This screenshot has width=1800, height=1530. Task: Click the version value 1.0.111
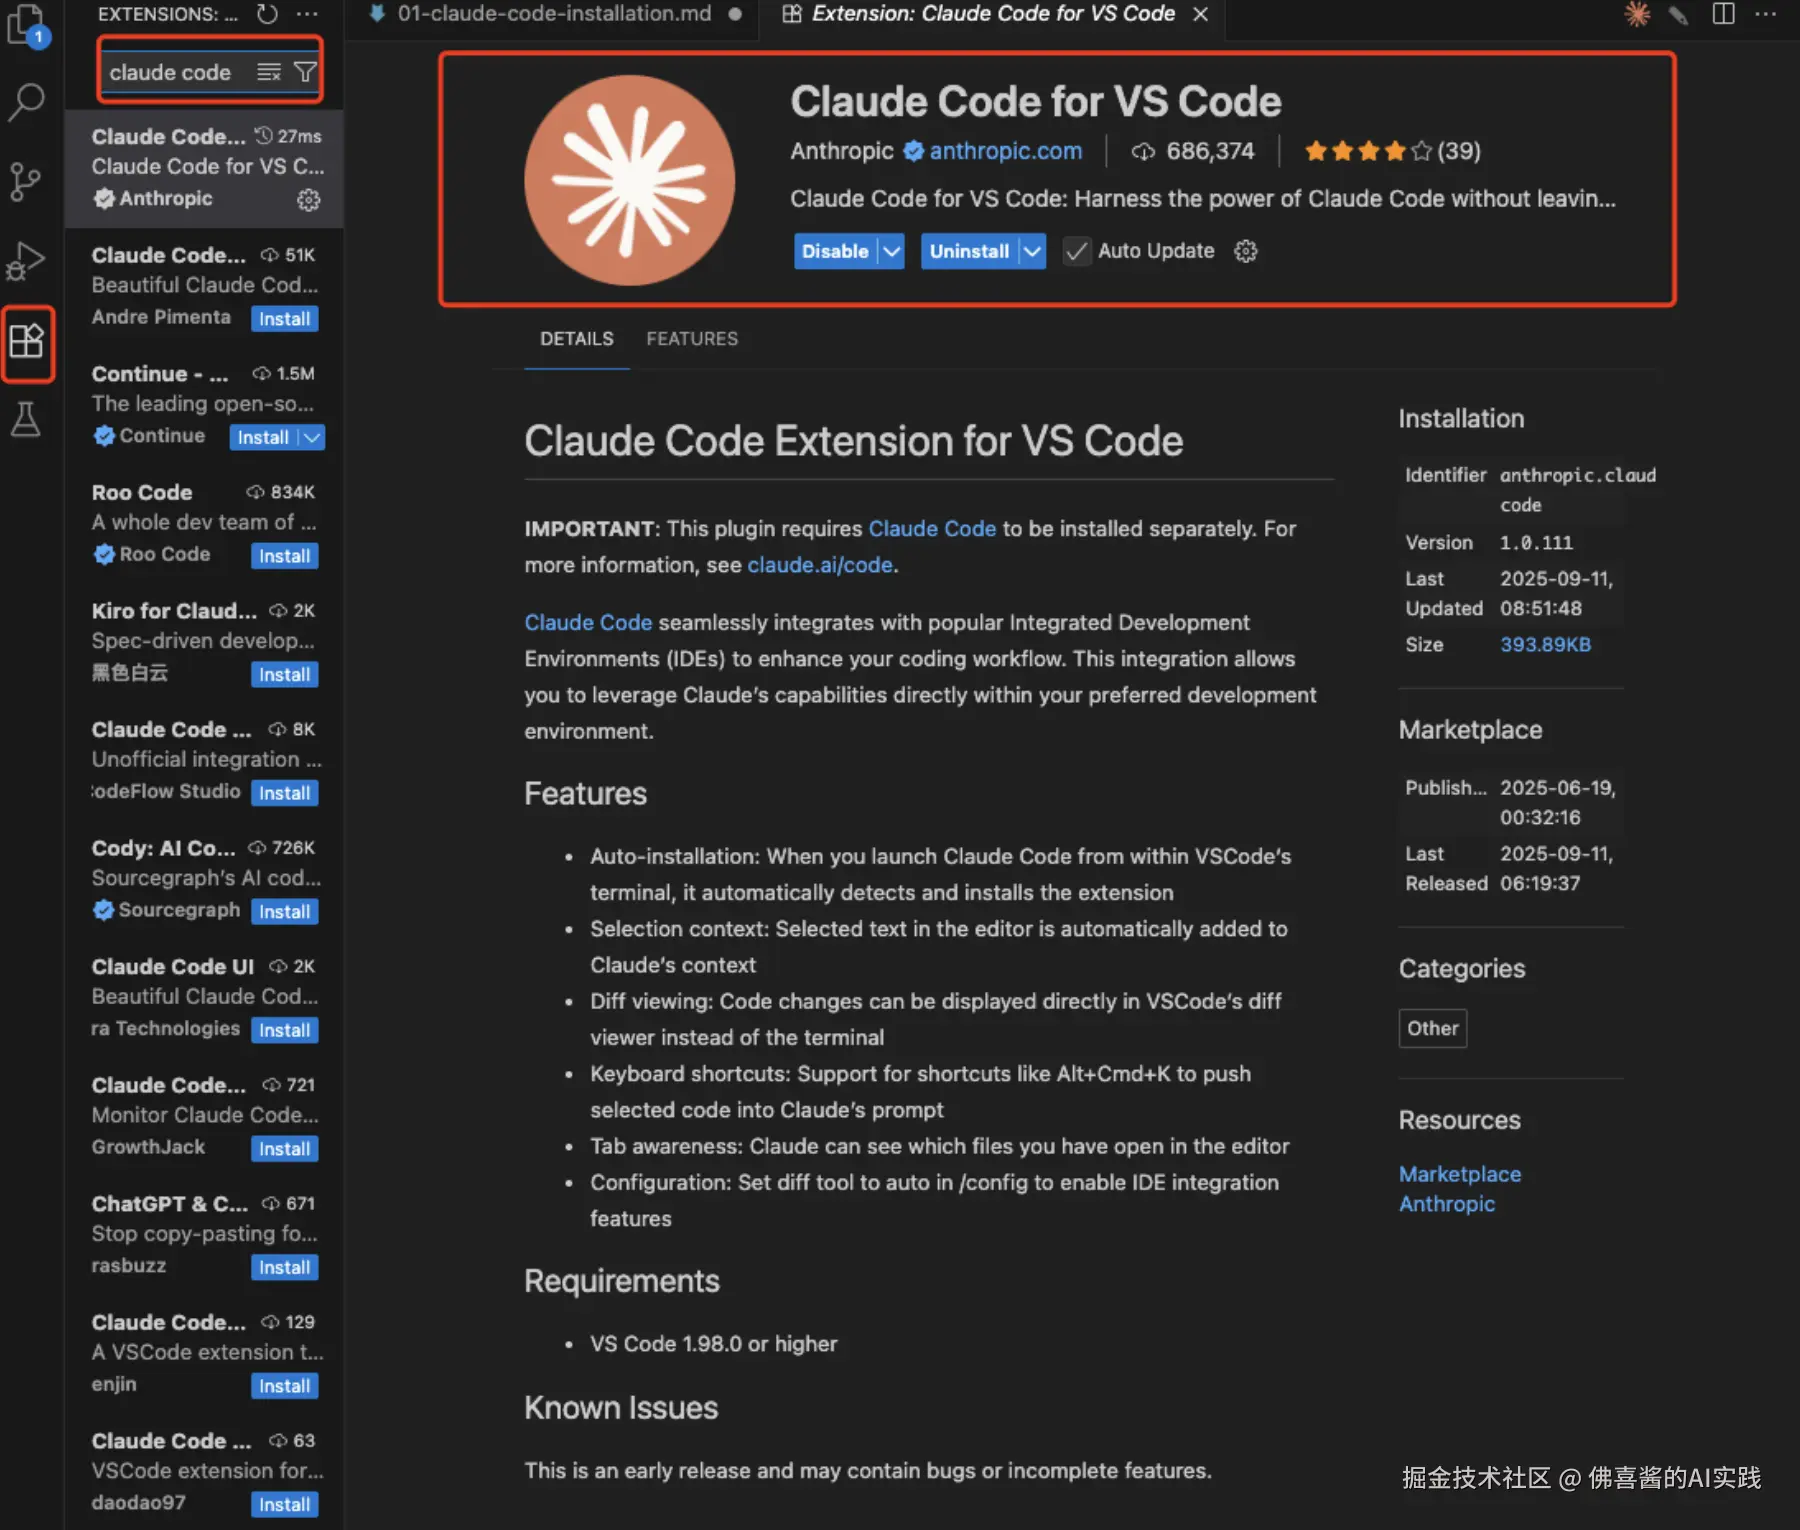point(1536,543)
